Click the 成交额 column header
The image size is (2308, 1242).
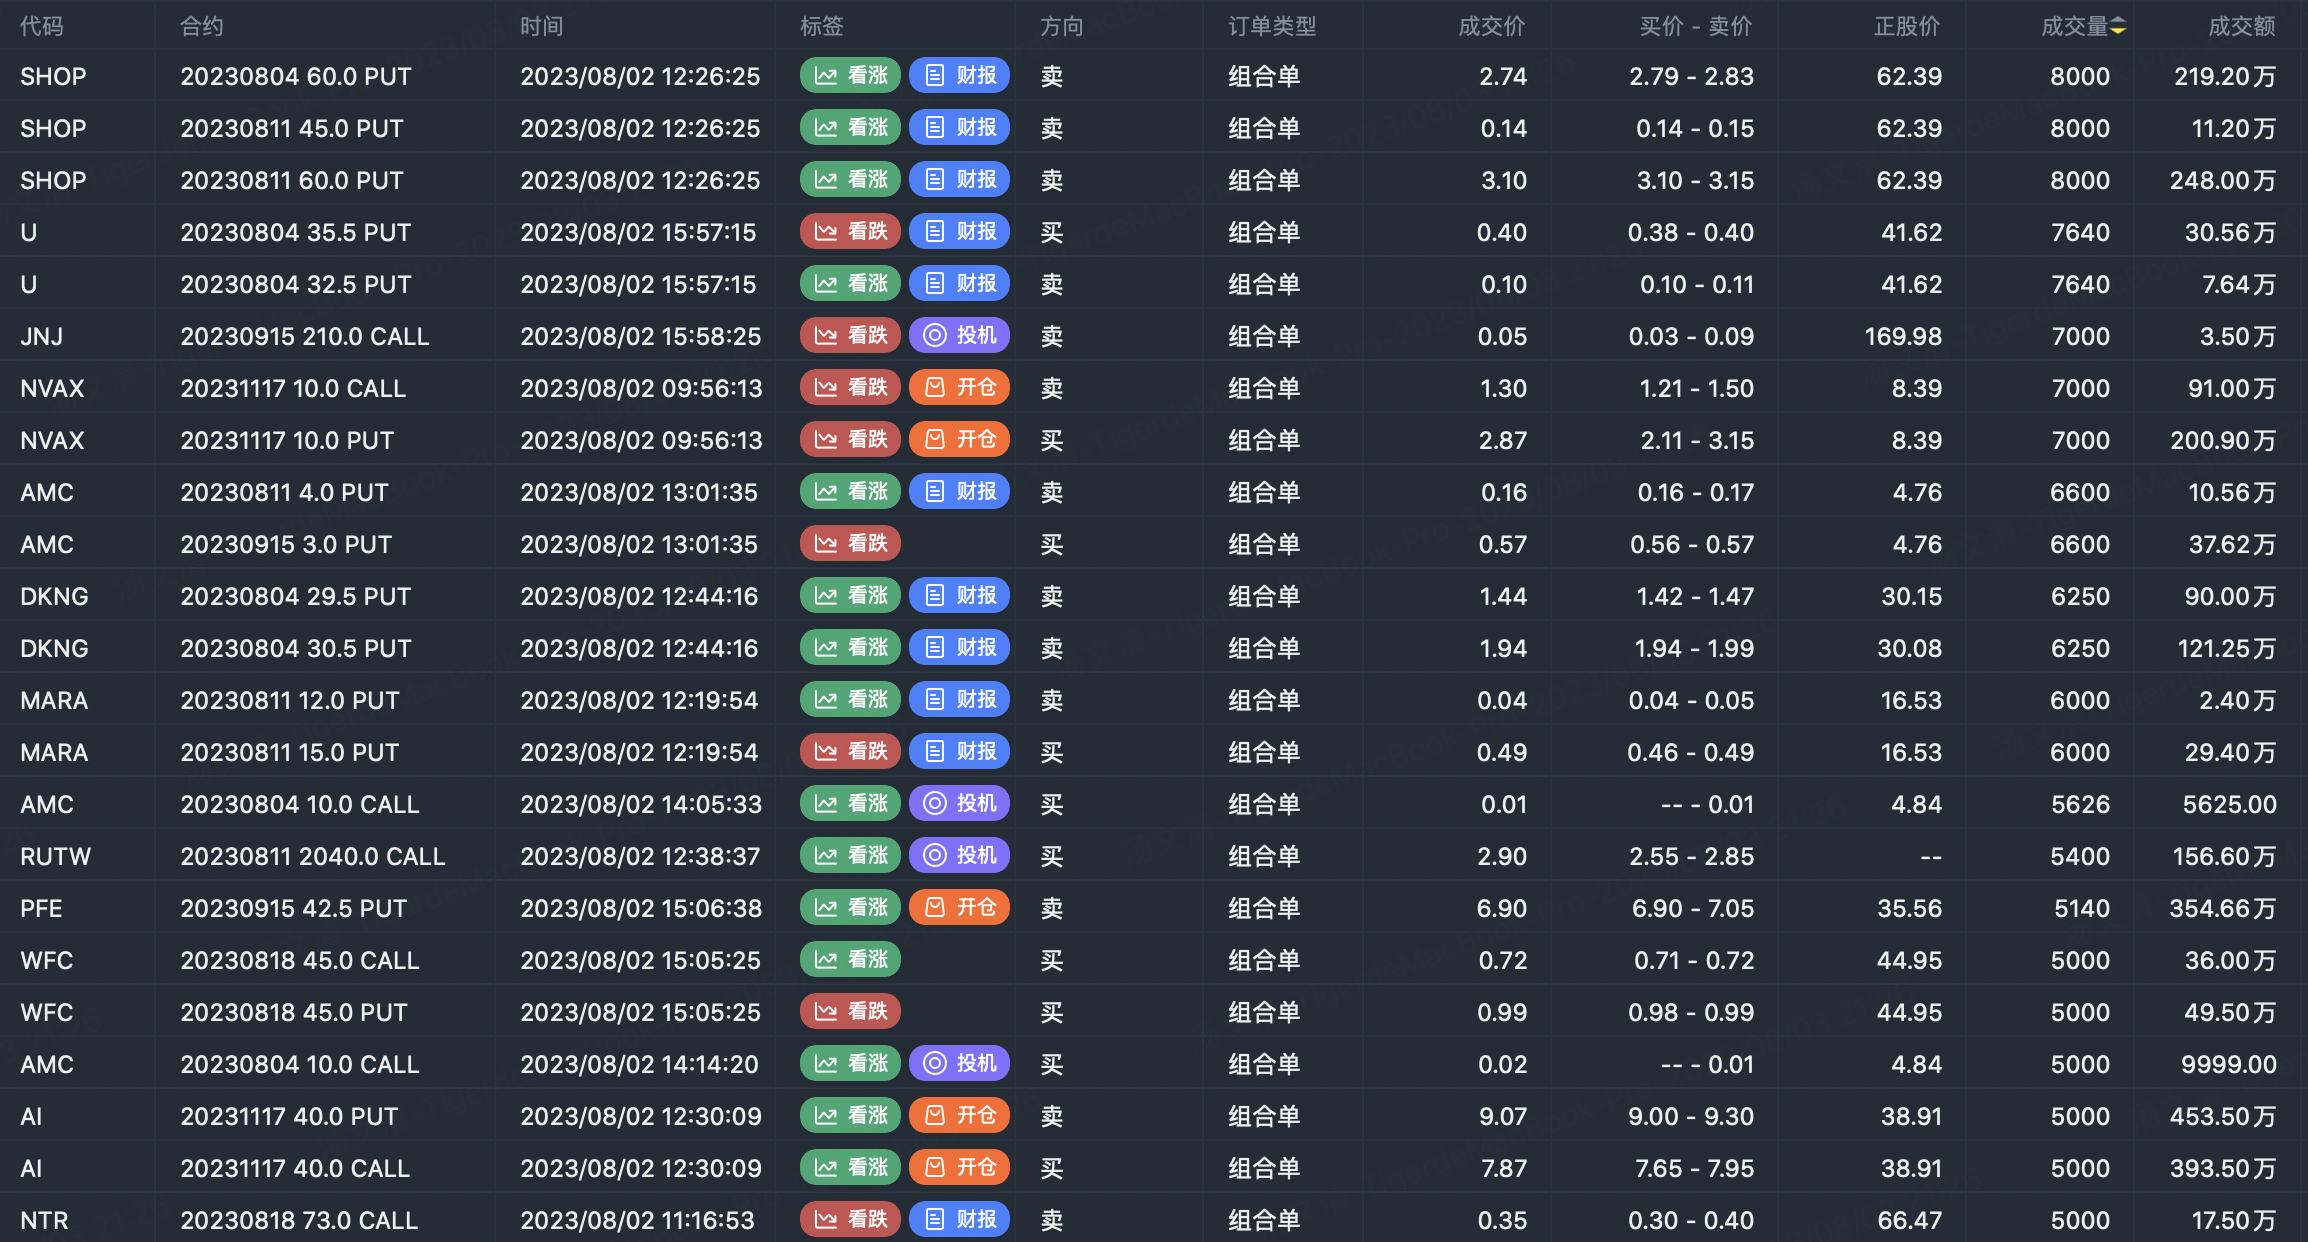(2242, 27)
